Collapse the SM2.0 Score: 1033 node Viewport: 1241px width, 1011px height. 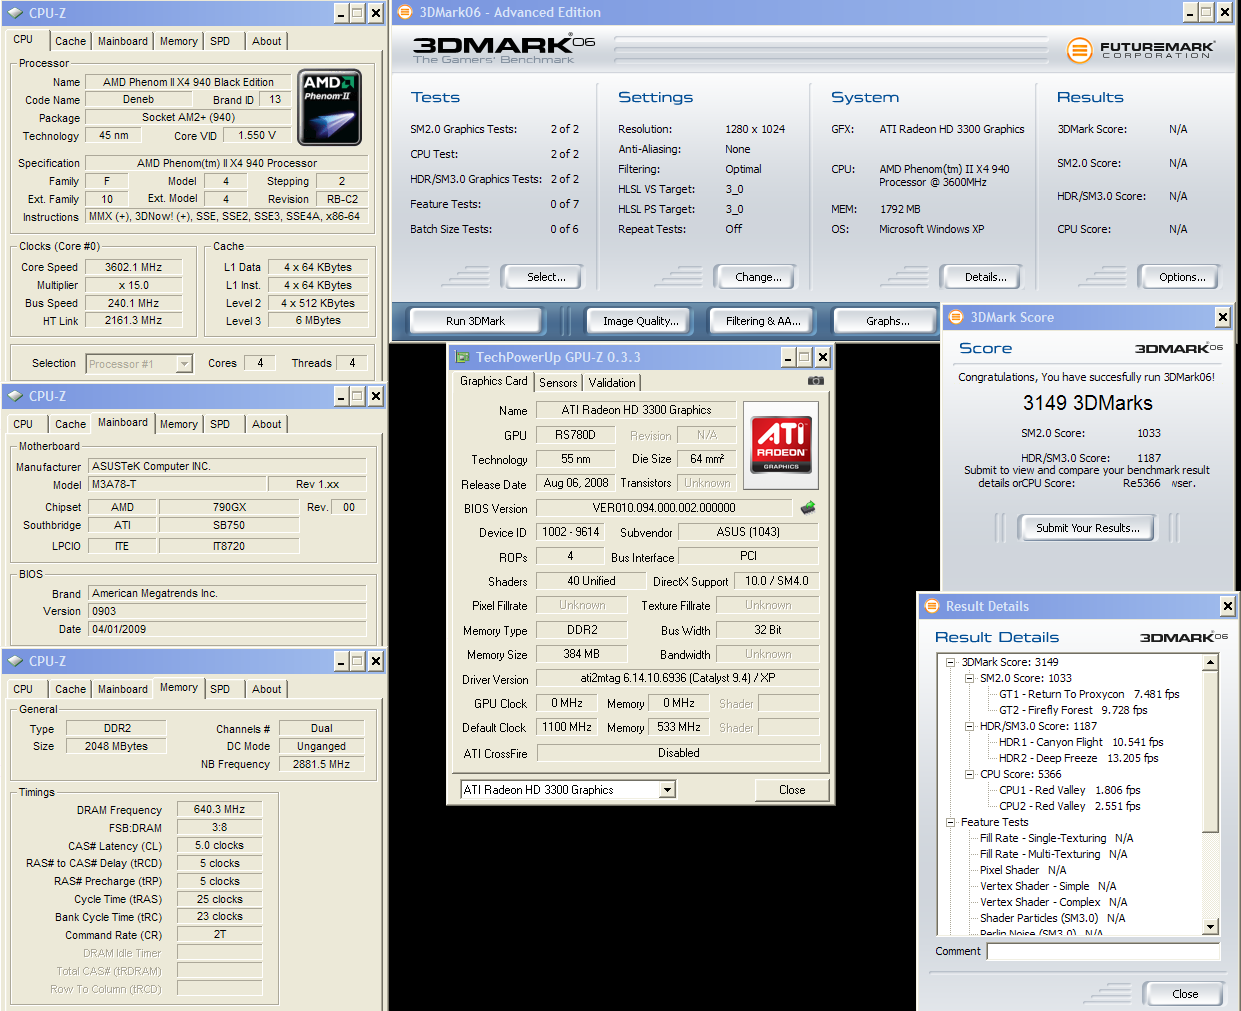point(969,678)
